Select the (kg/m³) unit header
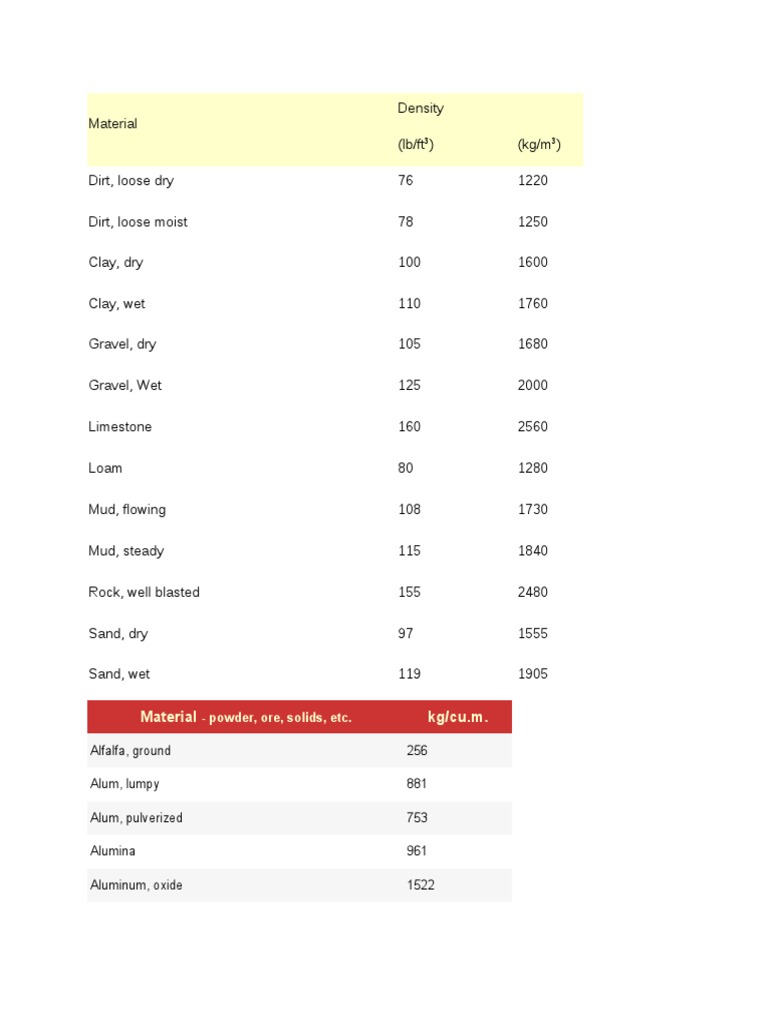Screen dimensions: 768x1024 coord(539,145)
